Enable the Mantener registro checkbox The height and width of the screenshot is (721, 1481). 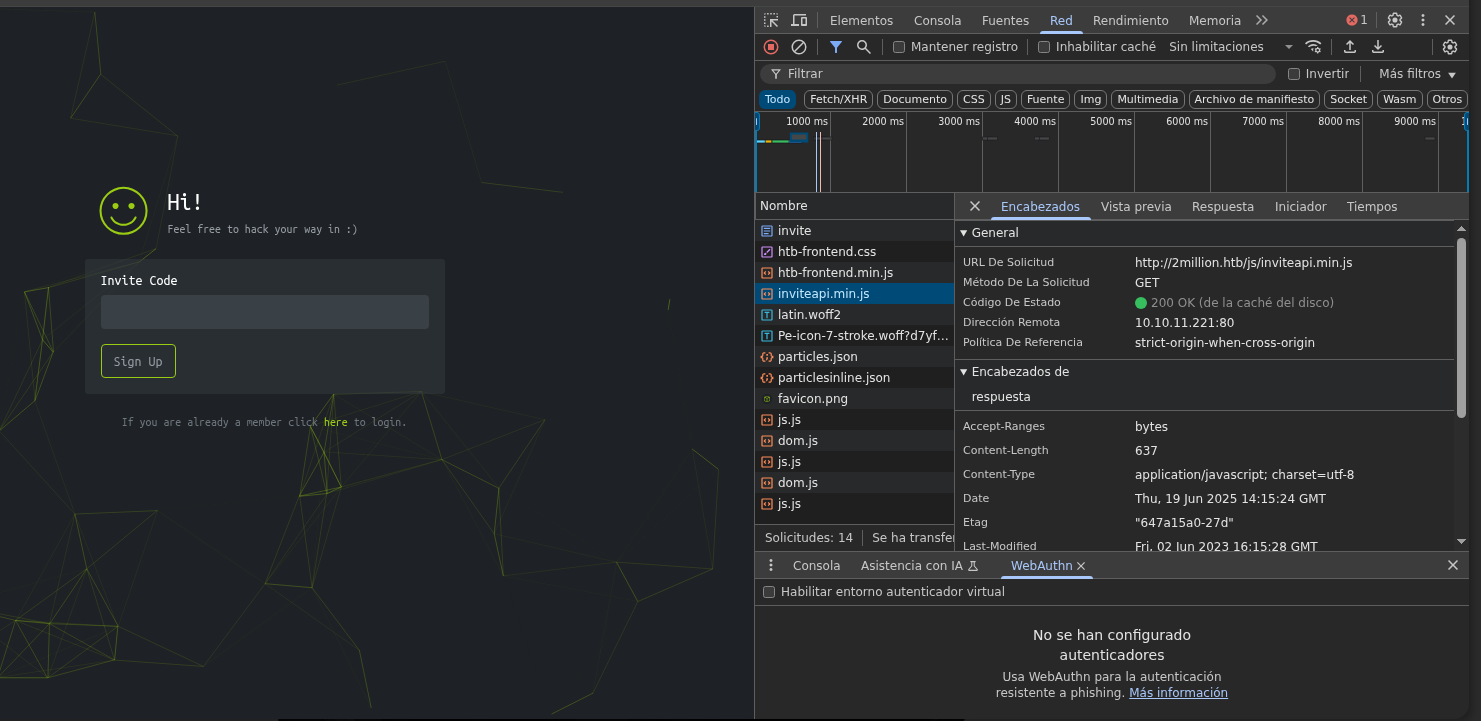(x=899, y=47)
